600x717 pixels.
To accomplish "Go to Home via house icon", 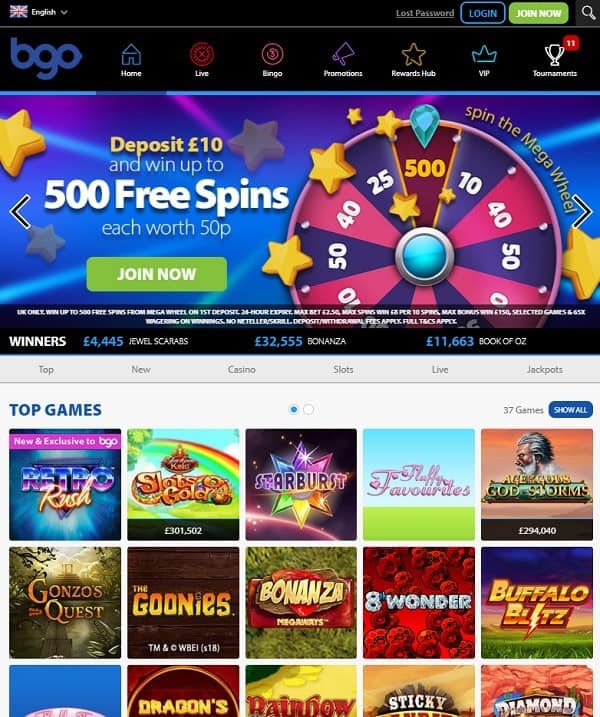I will coord(131,54).
